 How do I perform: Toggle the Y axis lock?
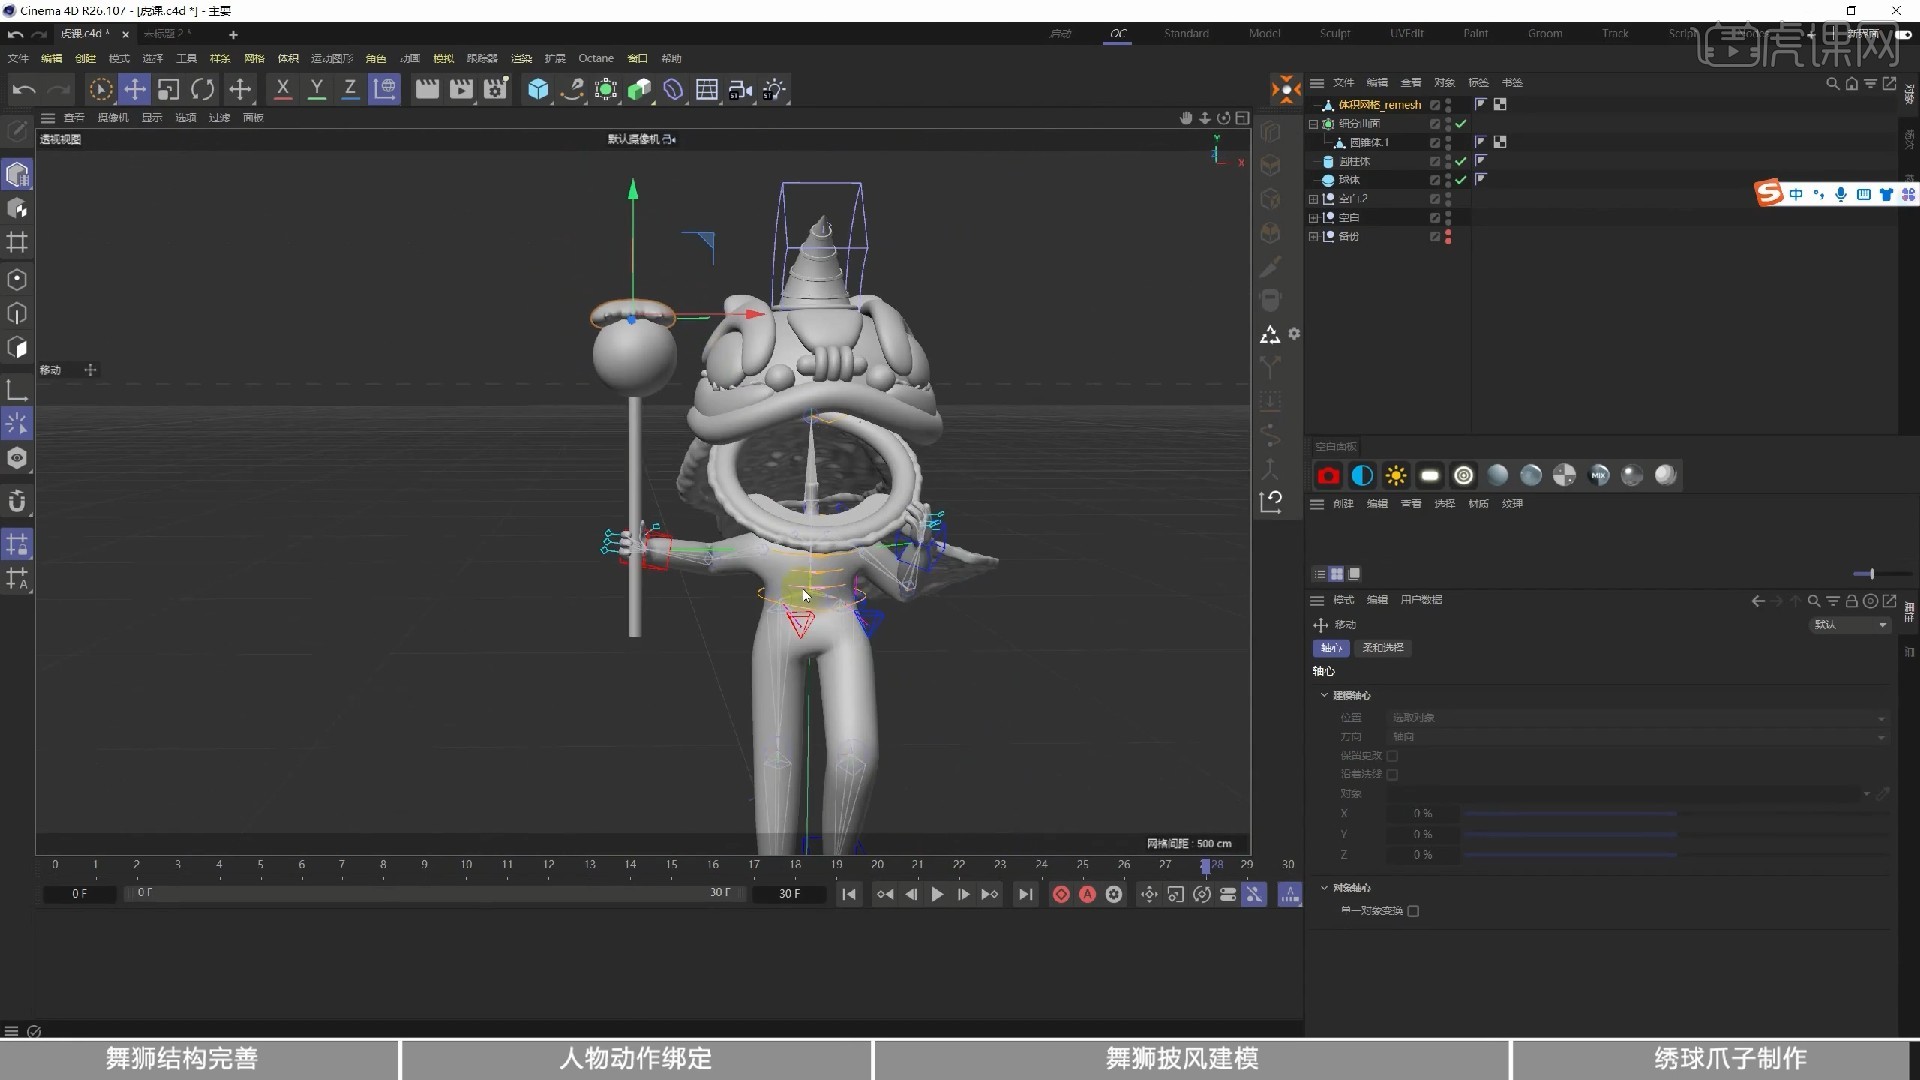tap(316, 89)
